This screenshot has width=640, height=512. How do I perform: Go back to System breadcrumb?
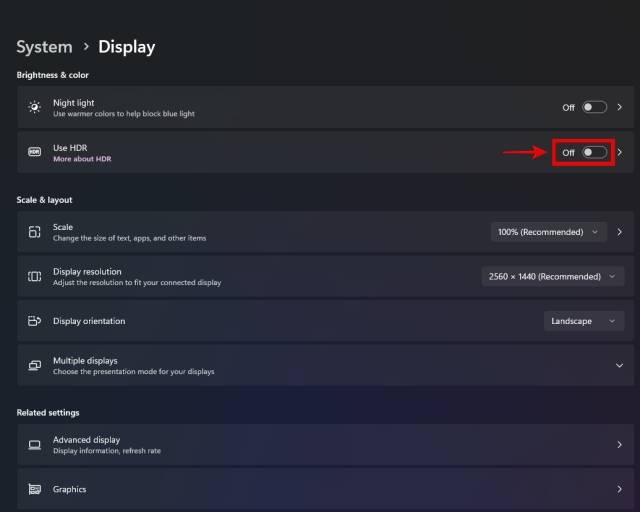[44, 47]
